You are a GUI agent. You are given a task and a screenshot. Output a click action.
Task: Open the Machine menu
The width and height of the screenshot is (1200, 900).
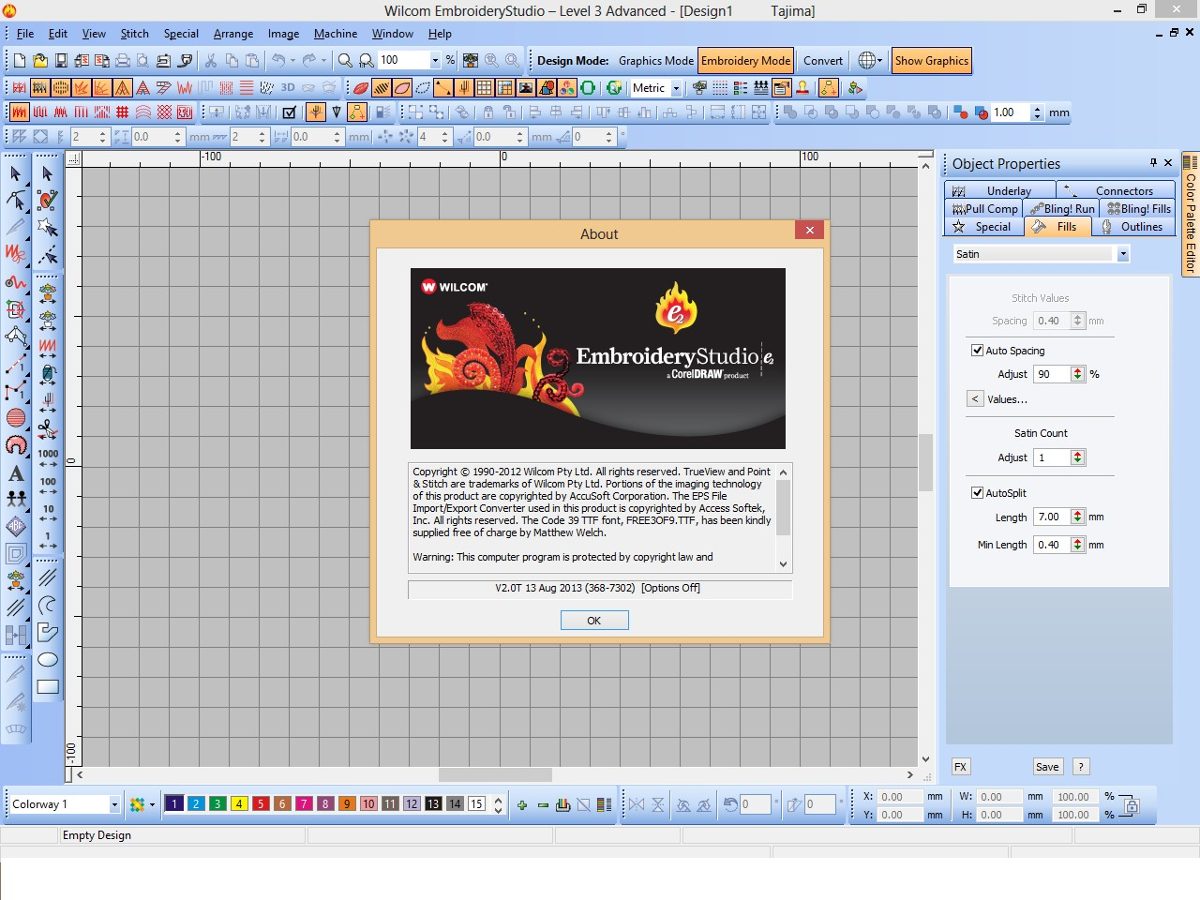coord(335,33)
